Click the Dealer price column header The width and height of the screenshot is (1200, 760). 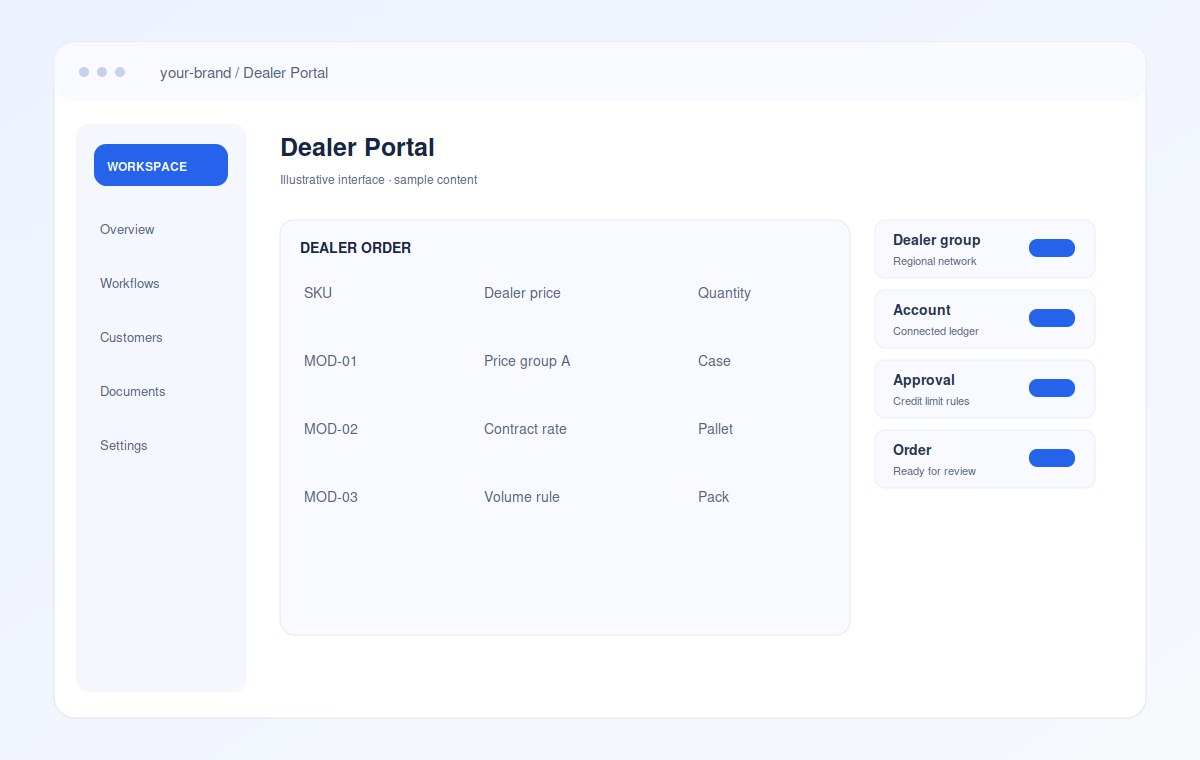coord(522,293)
